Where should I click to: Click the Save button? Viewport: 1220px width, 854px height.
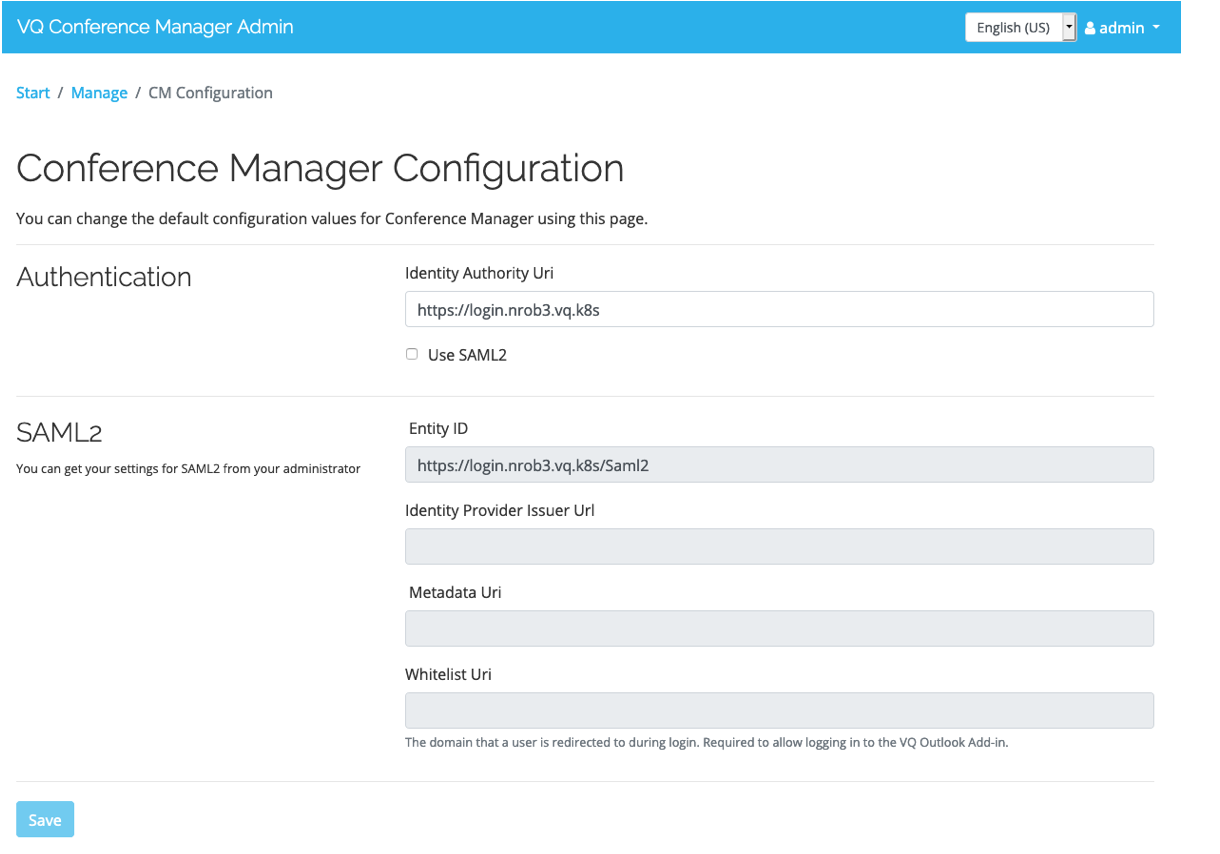(x=45, y=819)
